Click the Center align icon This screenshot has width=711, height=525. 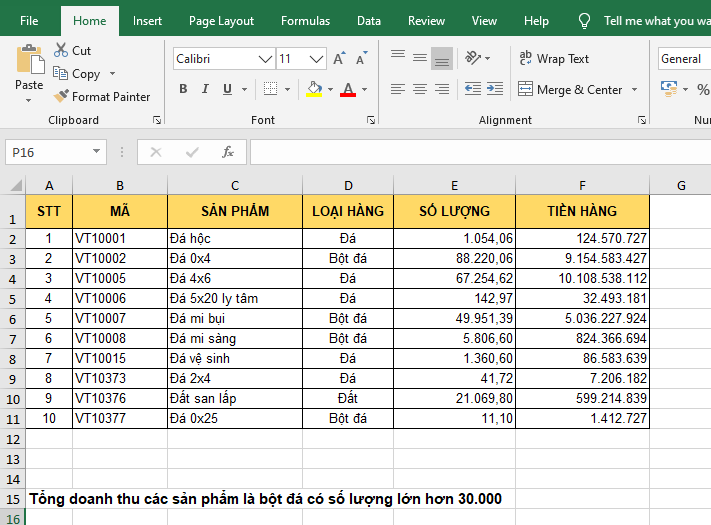[420, 89]
